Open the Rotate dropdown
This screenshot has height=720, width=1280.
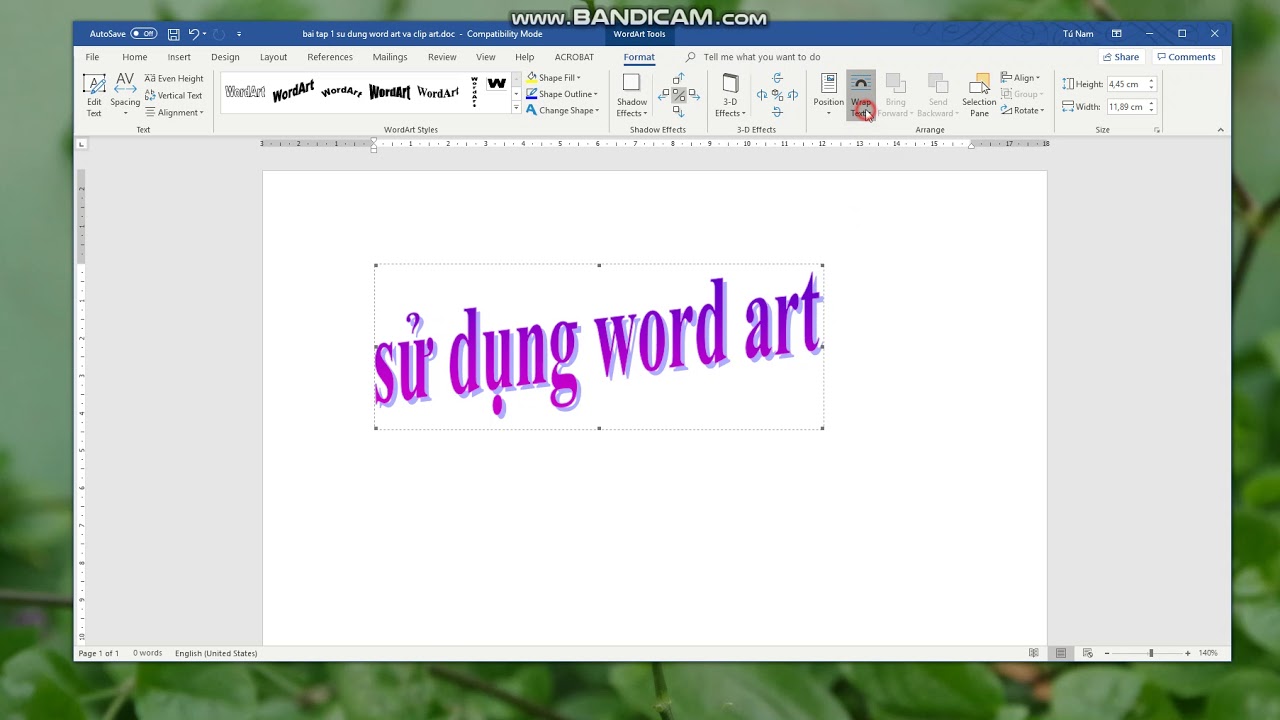1022,110
